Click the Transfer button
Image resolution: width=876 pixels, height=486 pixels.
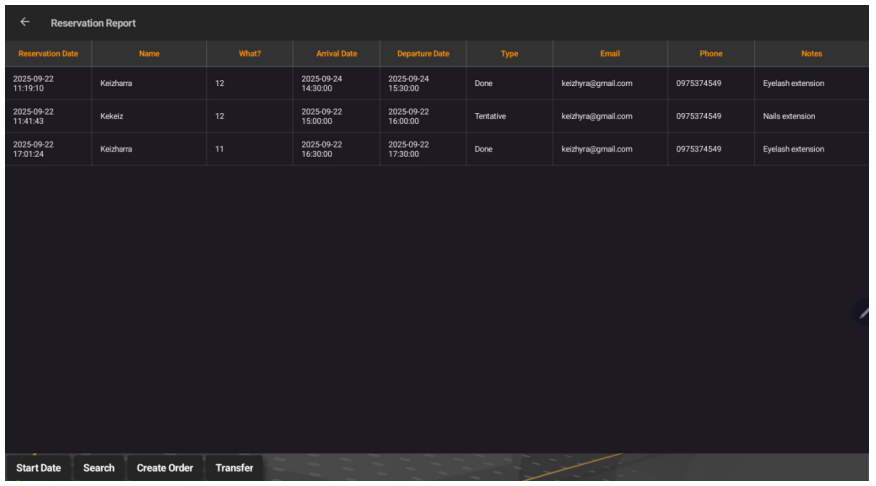[234, 468]
